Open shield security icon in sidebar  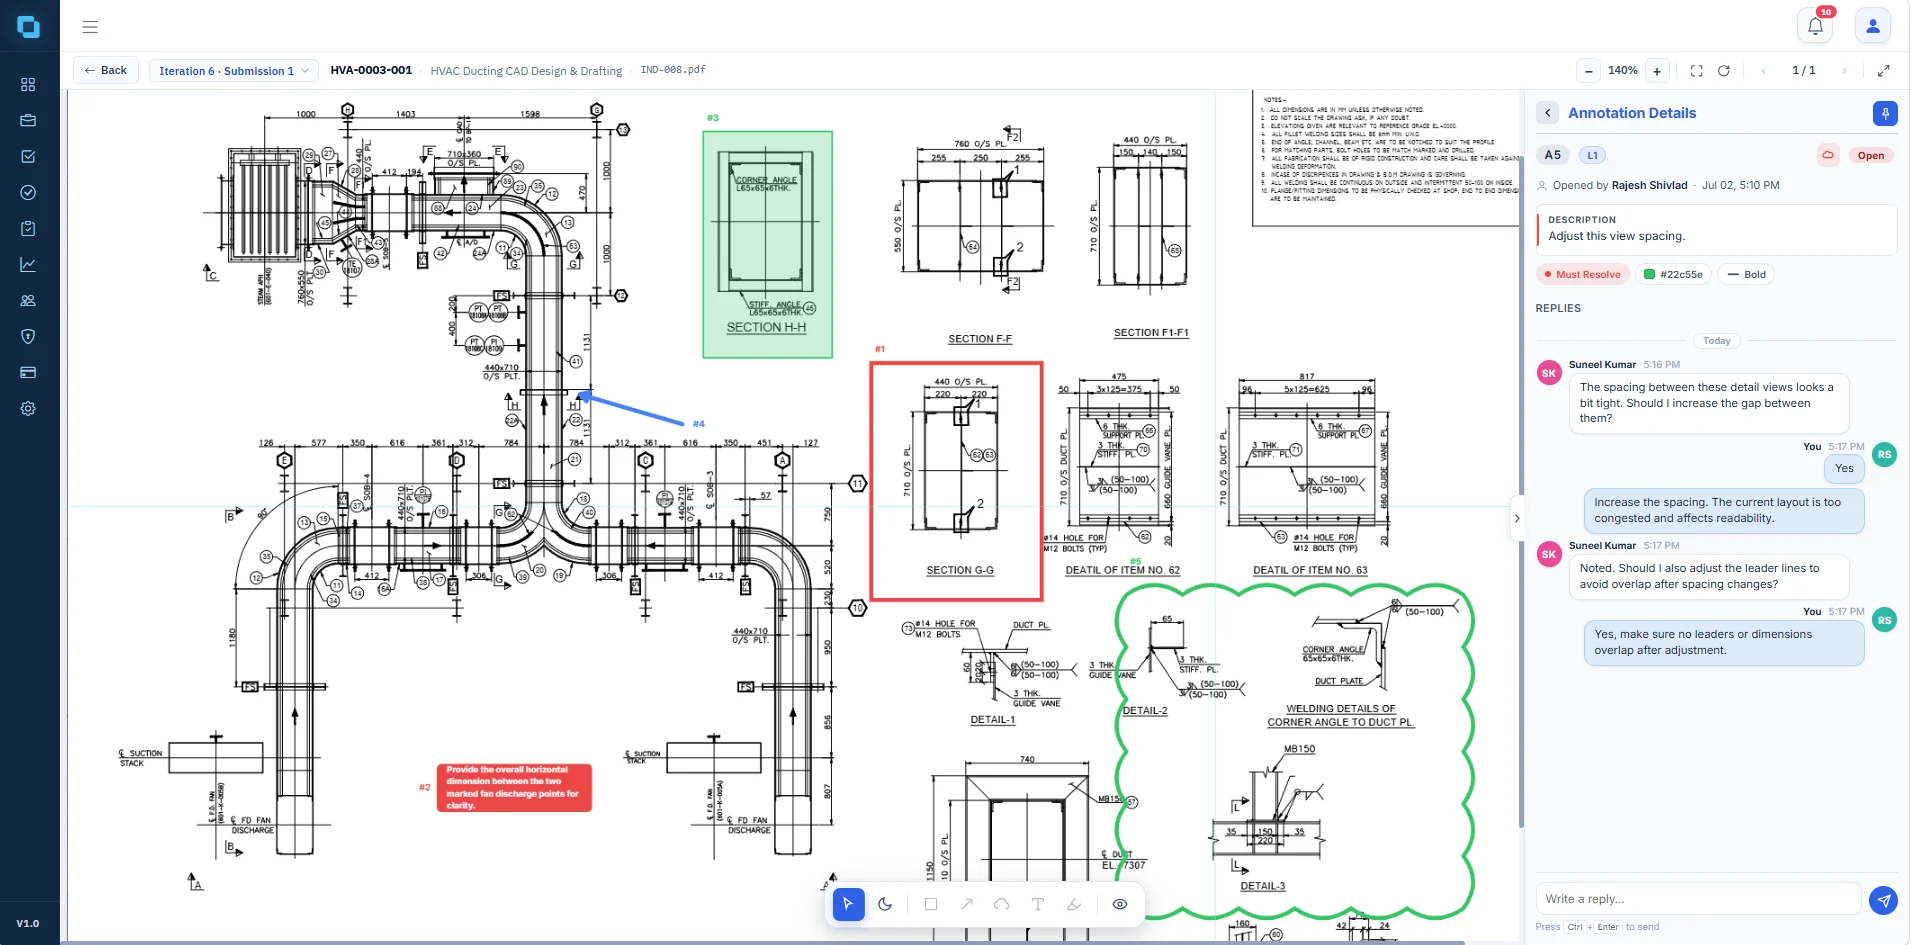[28, 336]
